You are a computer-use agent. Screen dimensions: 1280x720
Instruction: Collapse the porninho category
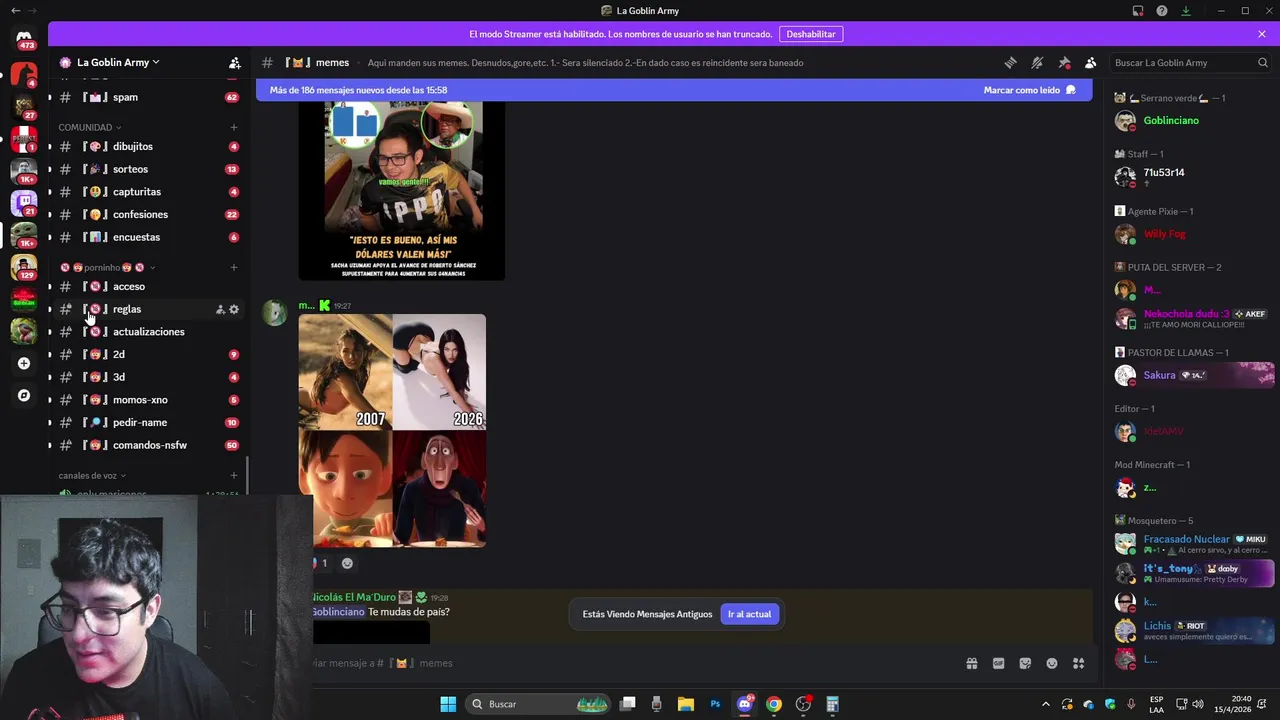click(108, 267)
